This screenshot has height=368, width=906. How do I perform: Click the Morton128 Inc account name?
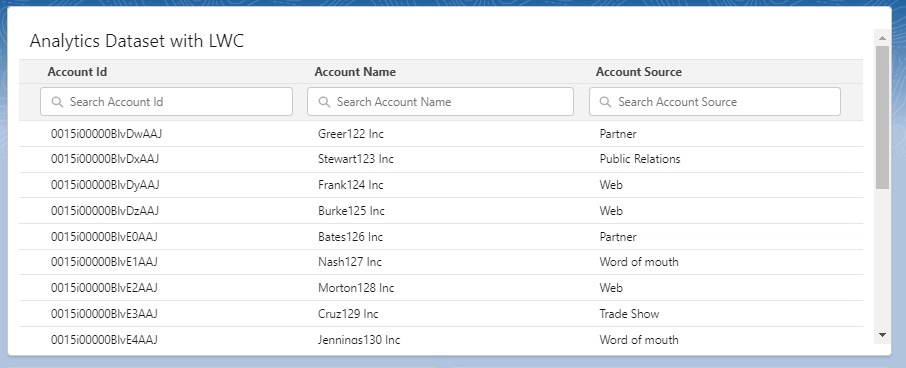[x=356, y=288]
